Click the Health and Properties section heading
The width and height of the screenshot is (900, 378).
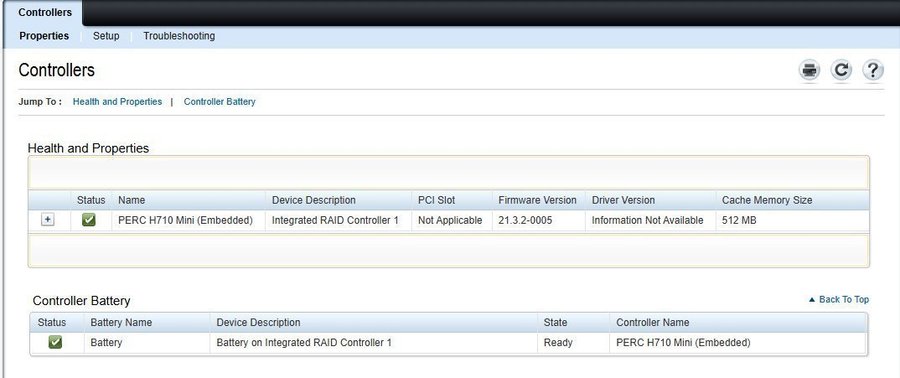coord(88,148)
